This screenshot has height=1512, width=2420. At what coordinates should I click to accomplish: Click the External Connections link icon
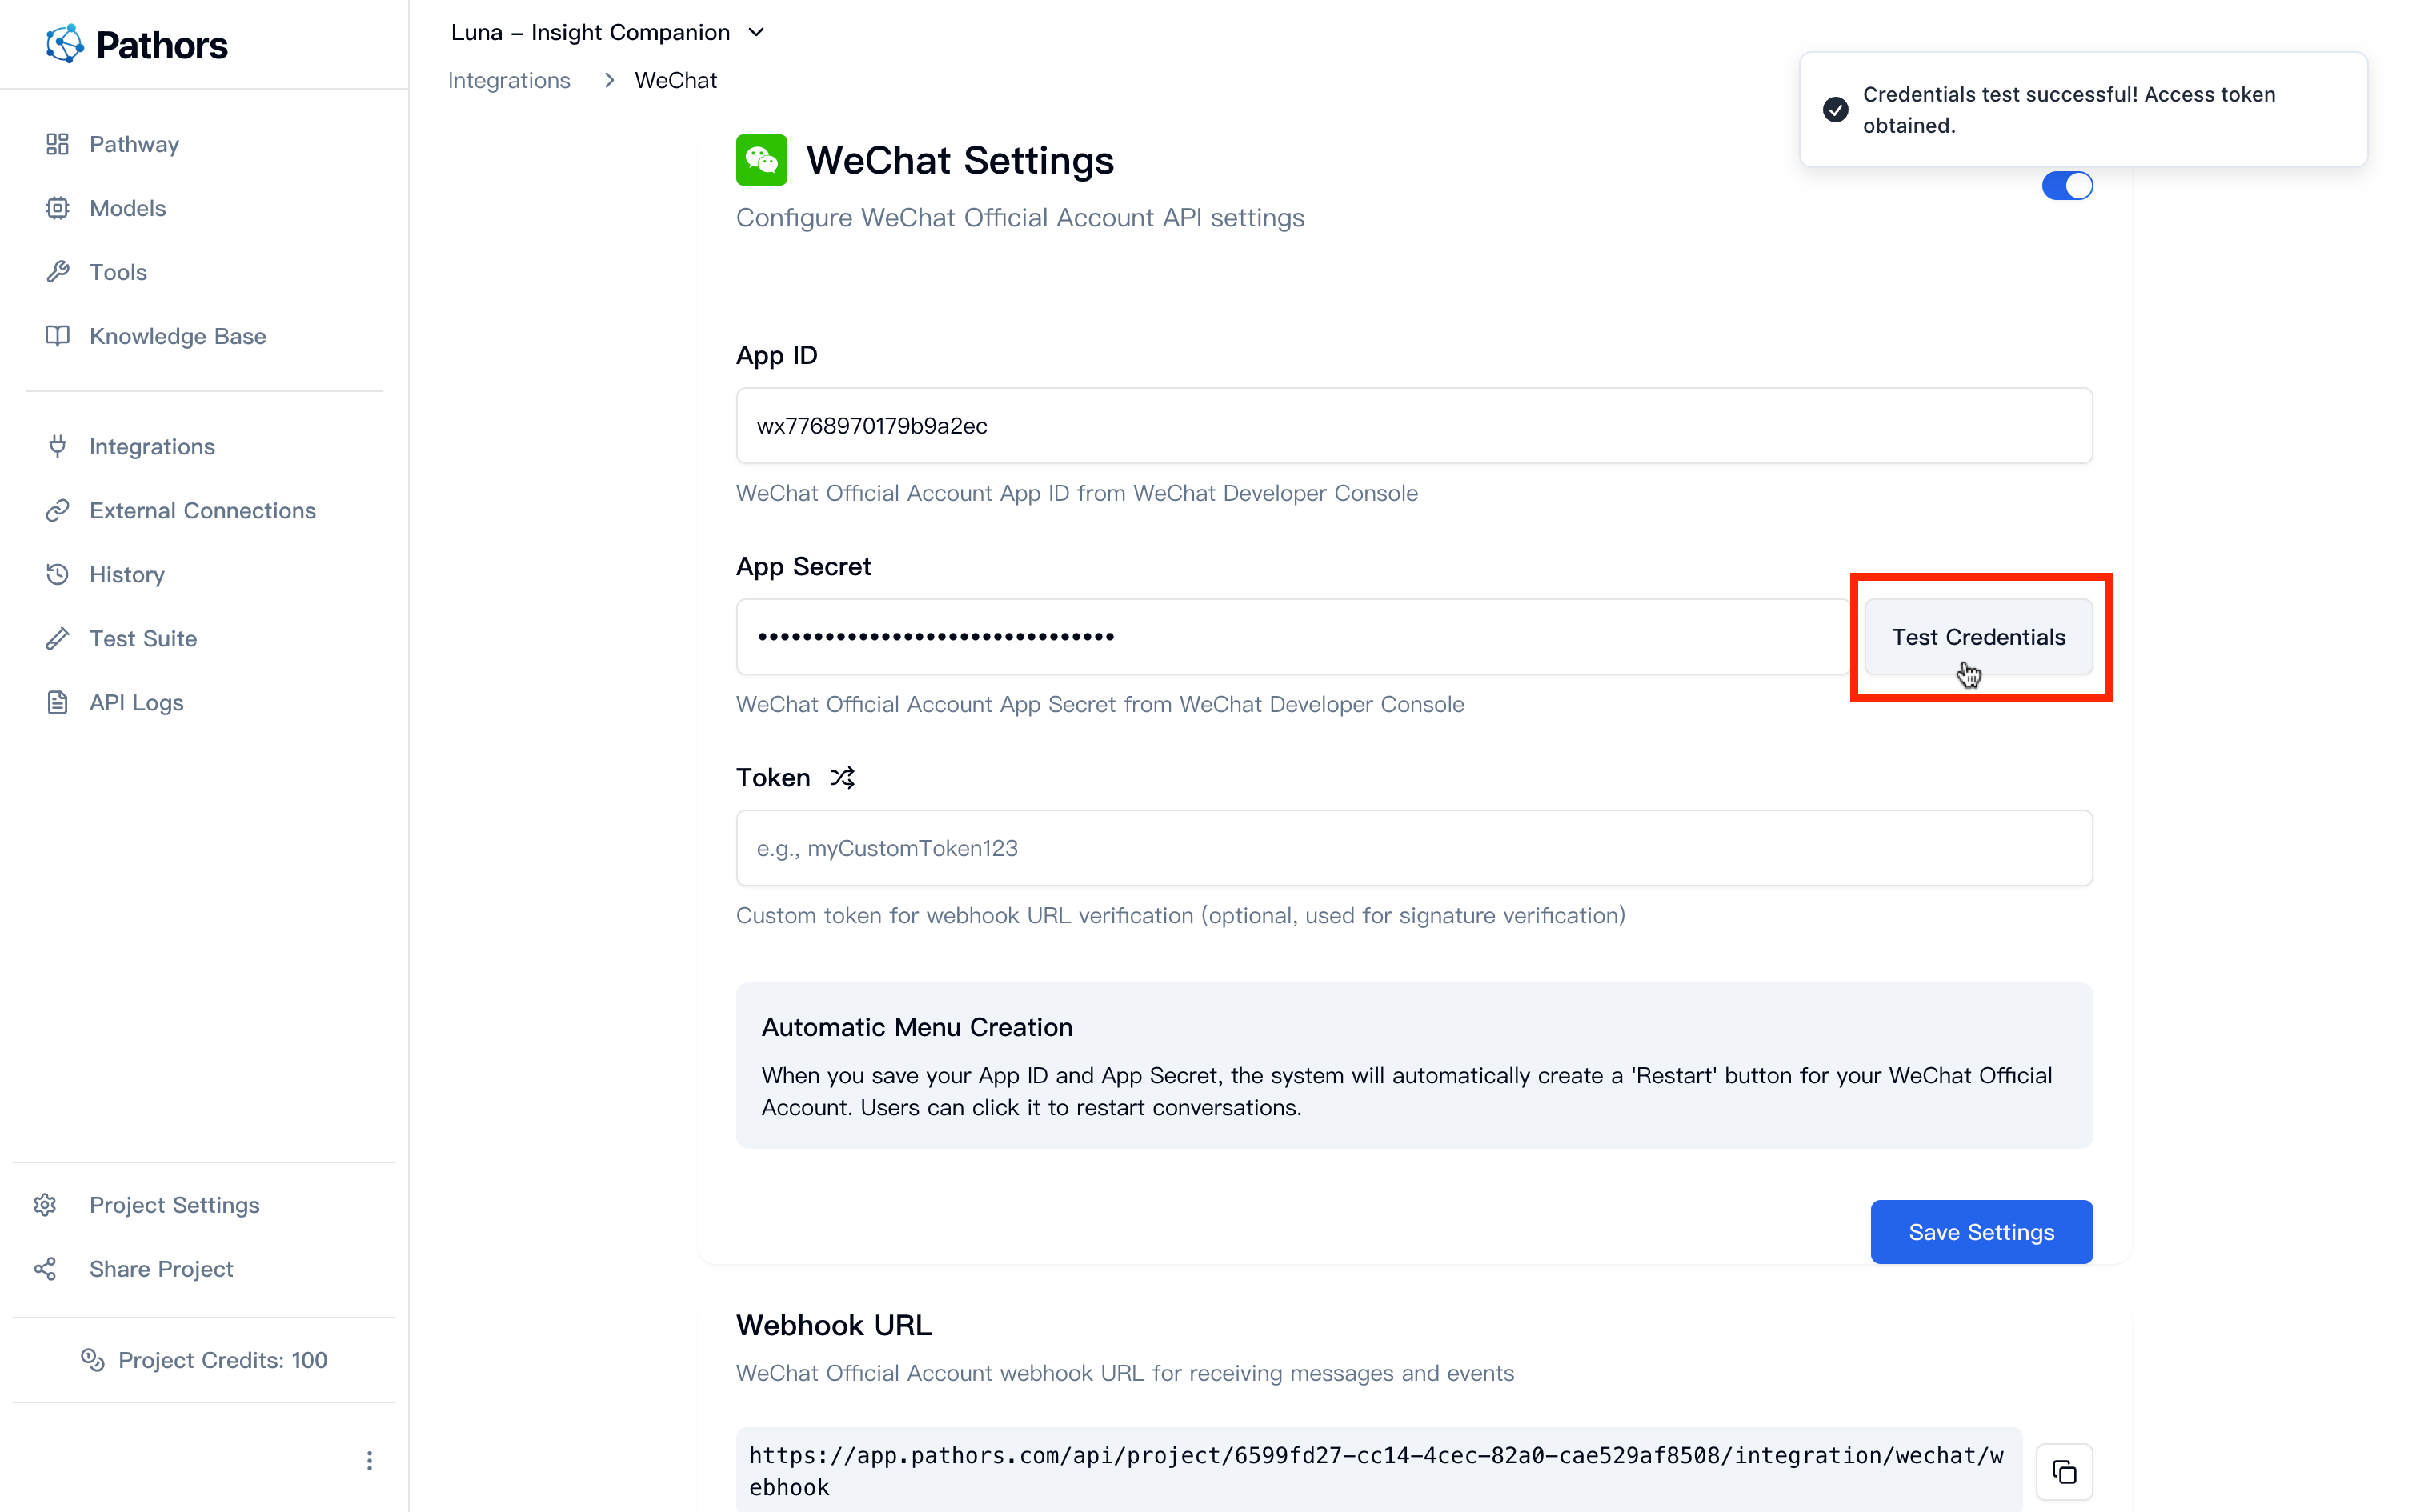pos(58,510)
